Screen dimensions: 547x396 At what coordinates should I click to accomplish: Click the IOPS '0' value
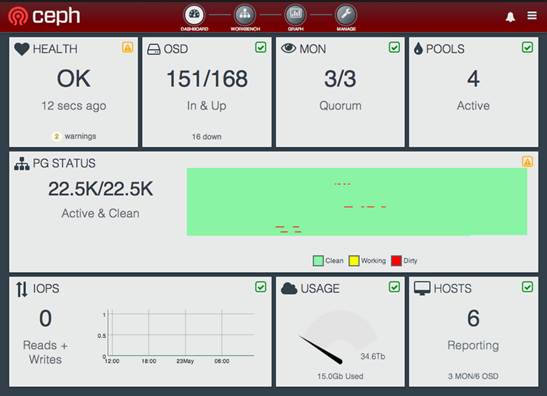45,318
